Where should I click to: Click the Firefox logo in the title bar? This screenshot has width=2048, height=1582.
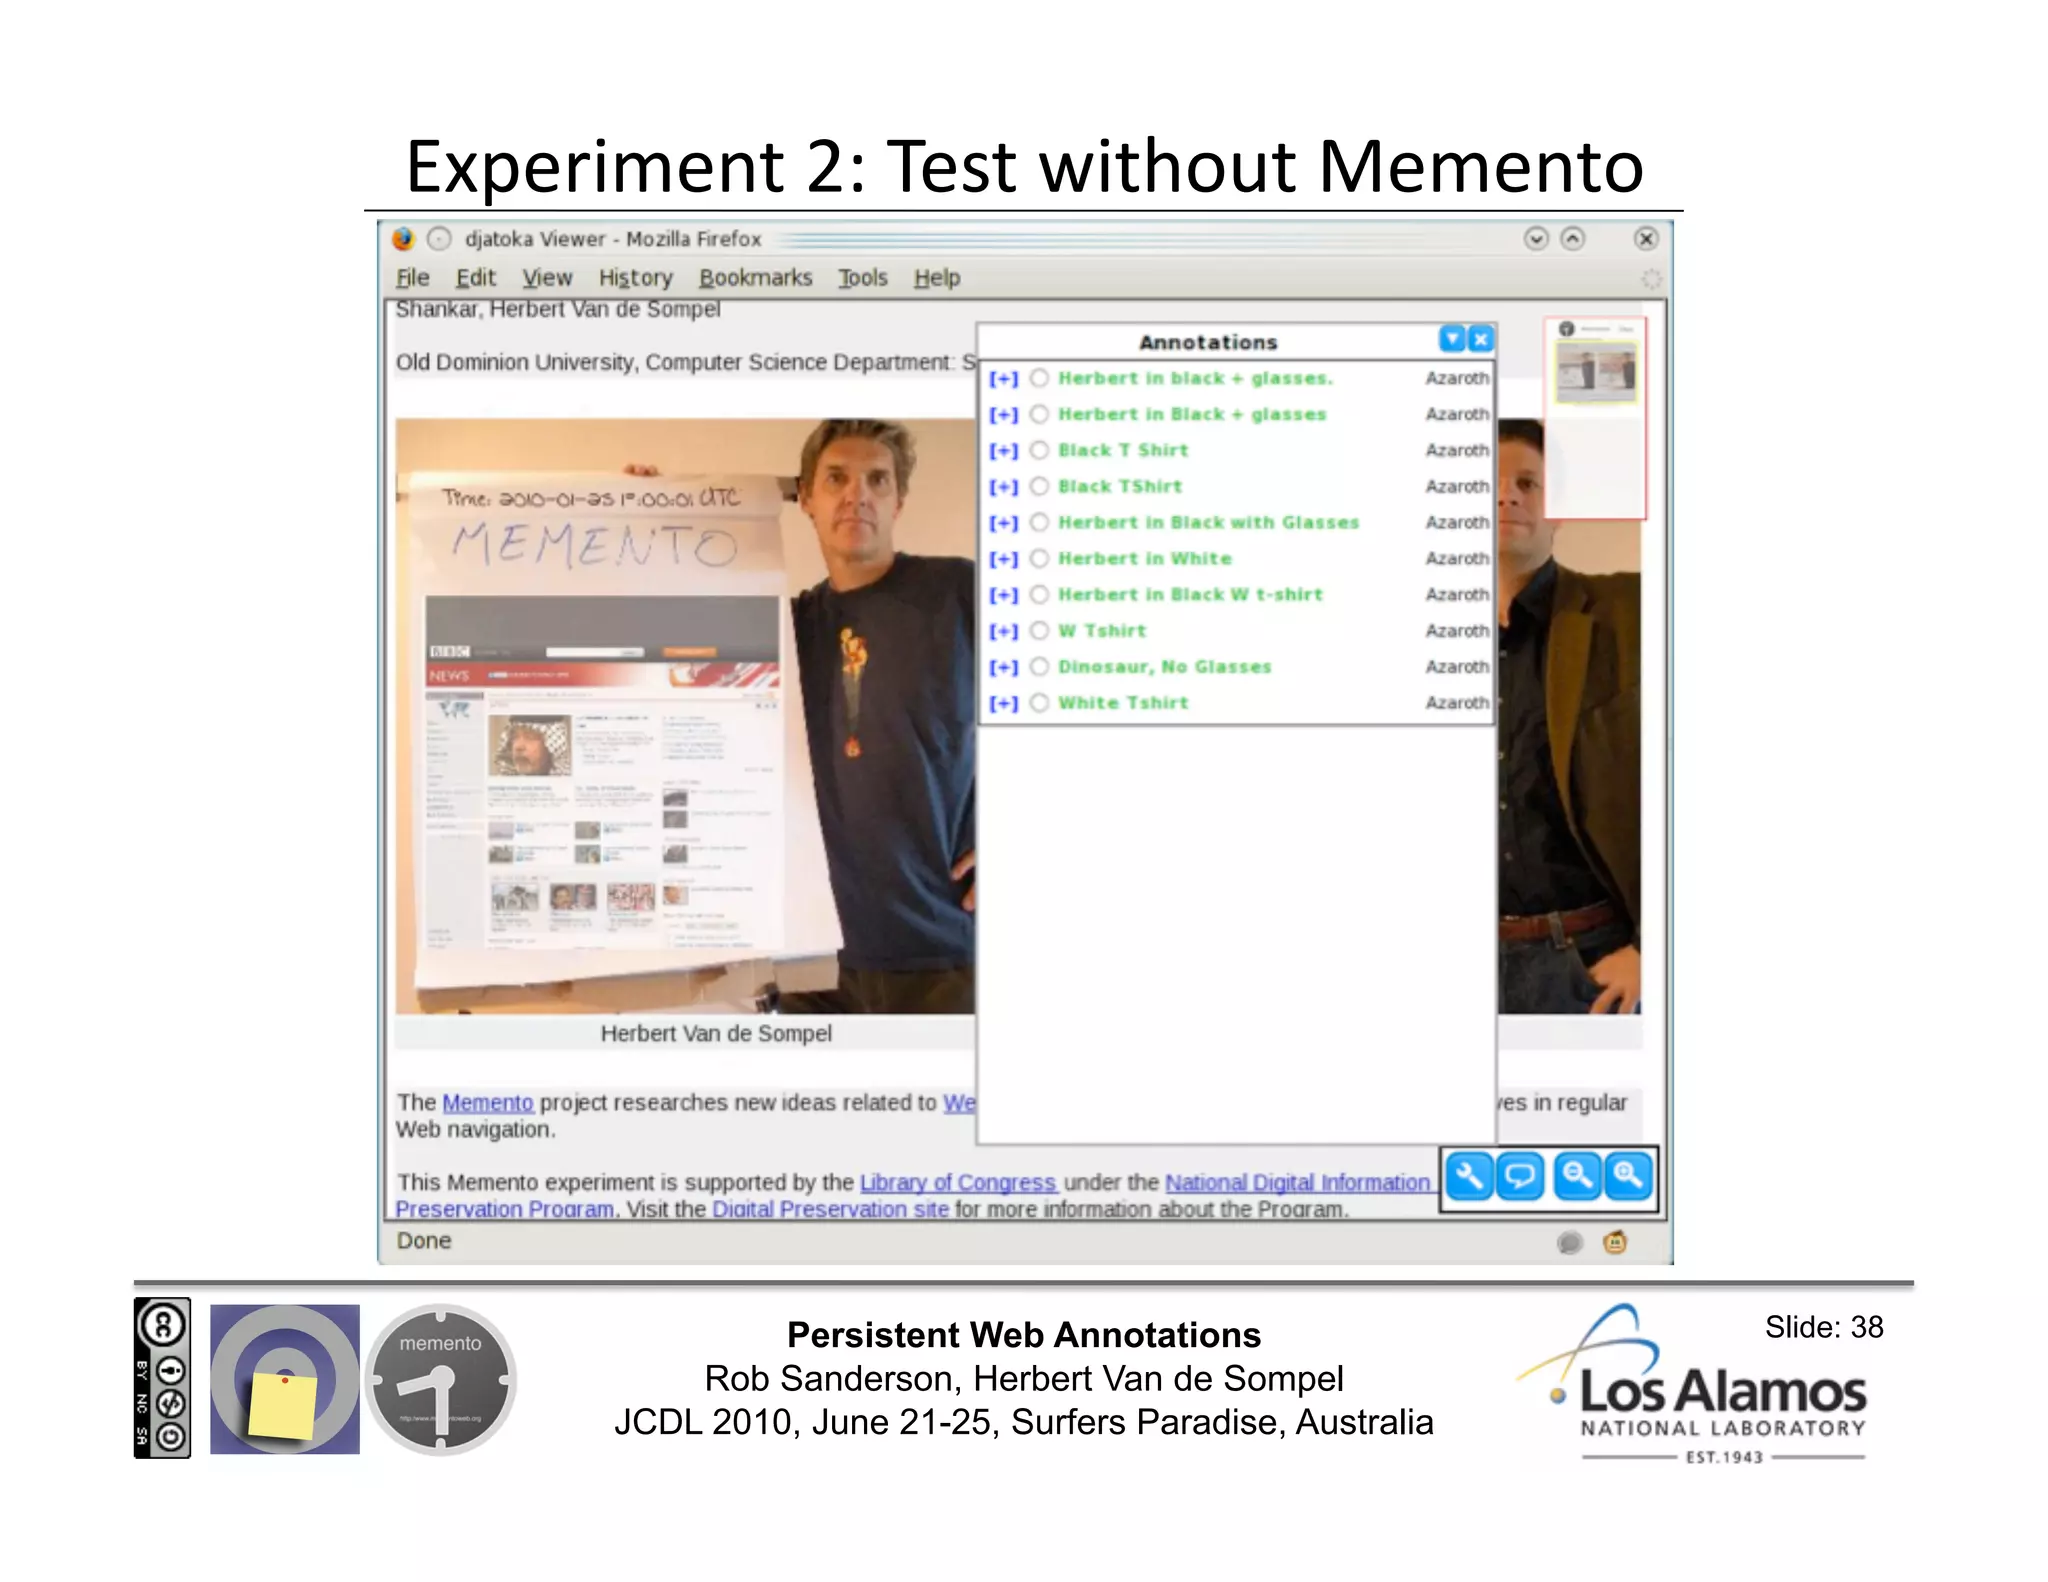(x=403, y=239)
